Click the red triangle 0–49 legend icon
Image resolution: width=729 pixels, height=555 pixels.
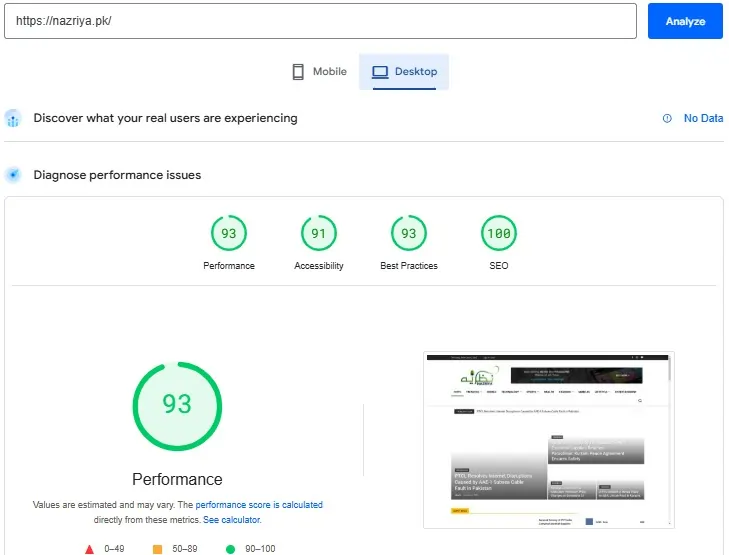[90, 549]
